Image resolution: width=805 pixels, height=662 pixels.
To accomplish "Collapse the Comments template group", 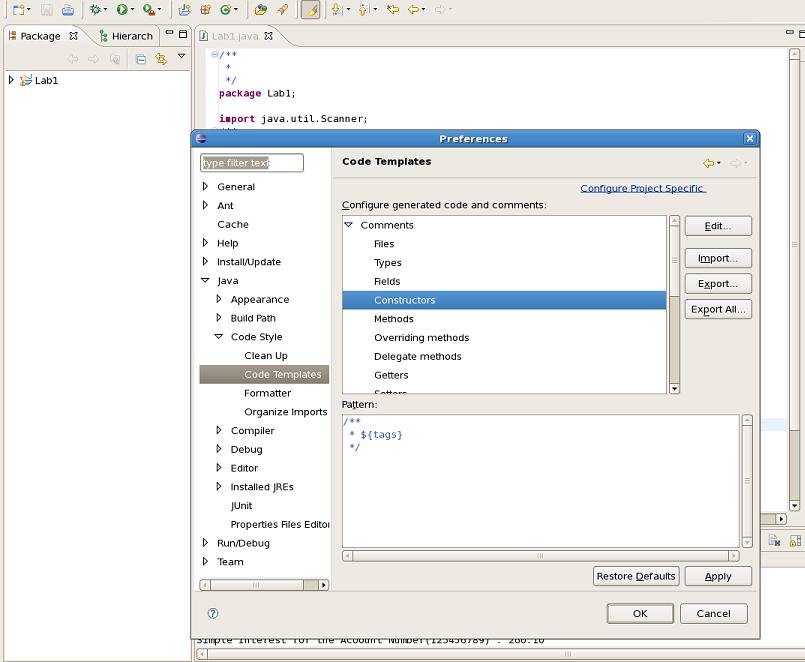I will 349,225.
